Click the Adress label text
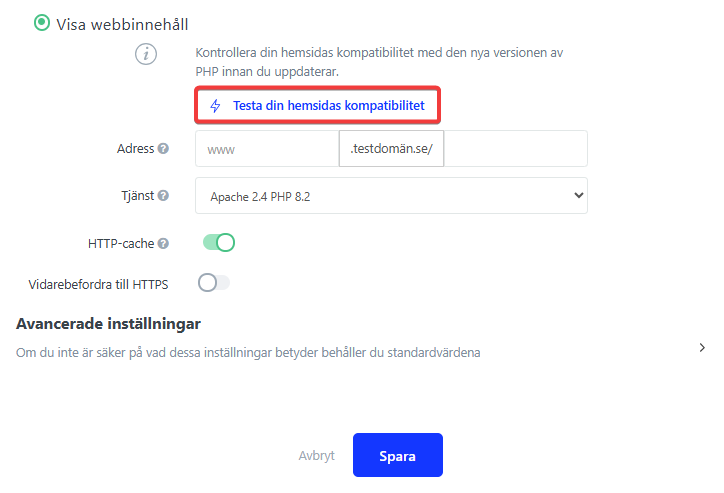The height and width of the screenshot is (493, 724). click(x=135, y=149)
